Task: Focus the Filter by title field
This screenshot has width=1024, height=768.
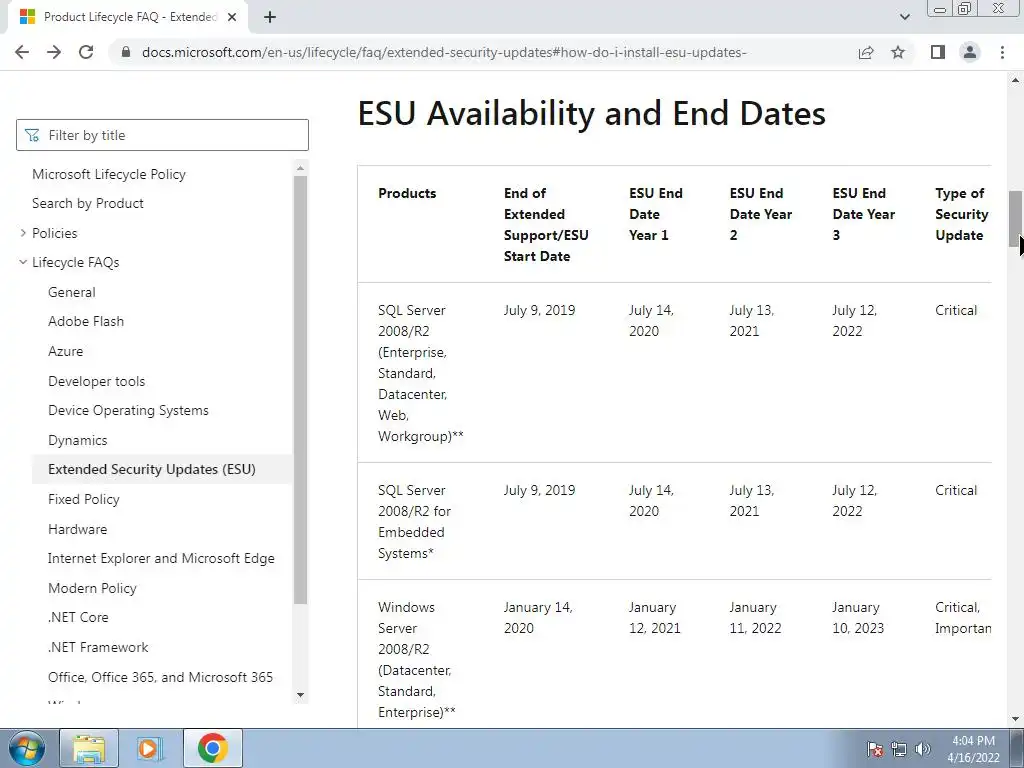Action: [162, 135]
